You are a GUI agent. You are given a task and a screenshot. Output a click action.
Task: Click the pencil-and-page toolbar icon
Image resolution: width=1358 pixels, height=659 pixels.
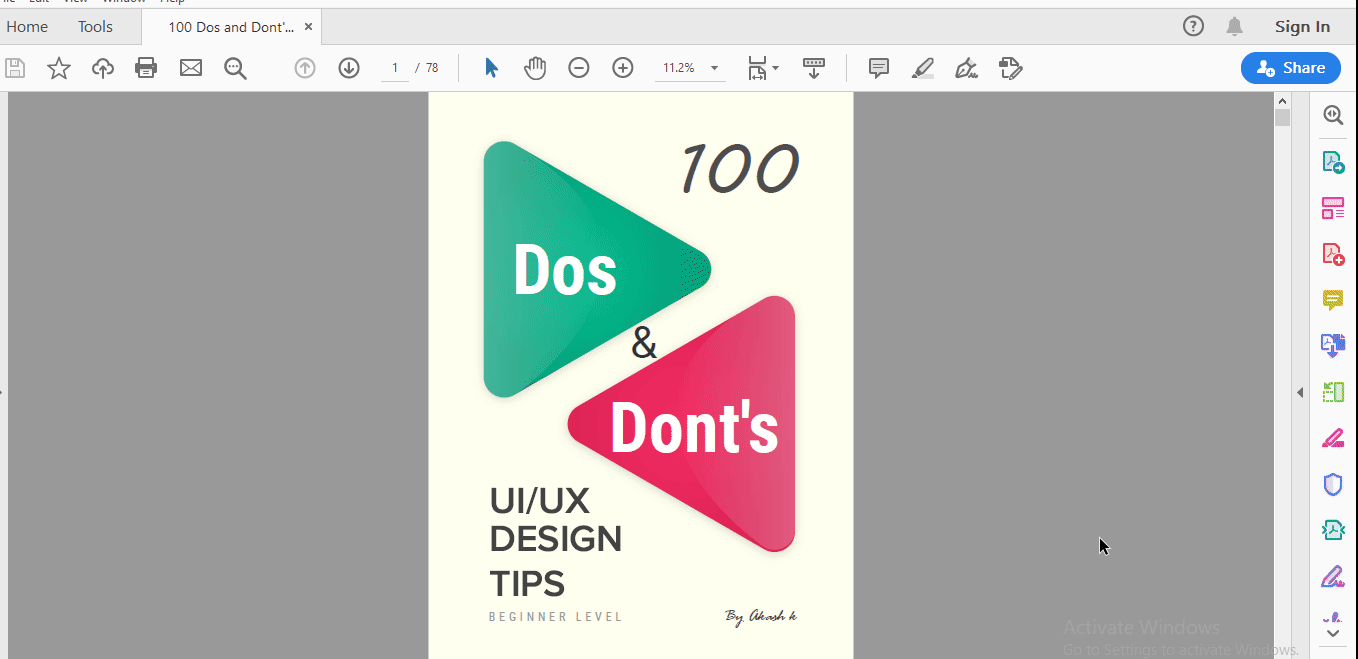(x=1010, y=68)
